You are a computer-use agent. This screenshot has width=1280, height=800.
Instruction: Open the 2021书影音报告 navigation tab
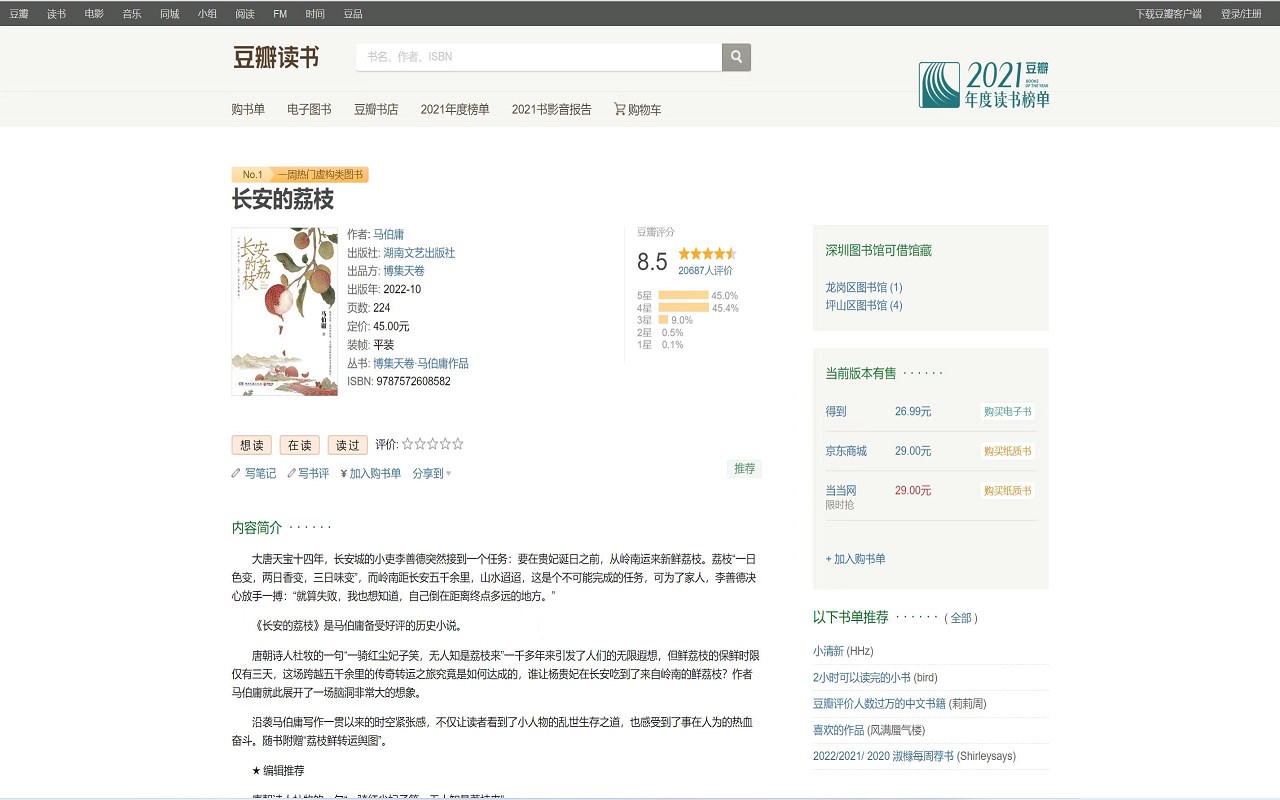[552, 109]
